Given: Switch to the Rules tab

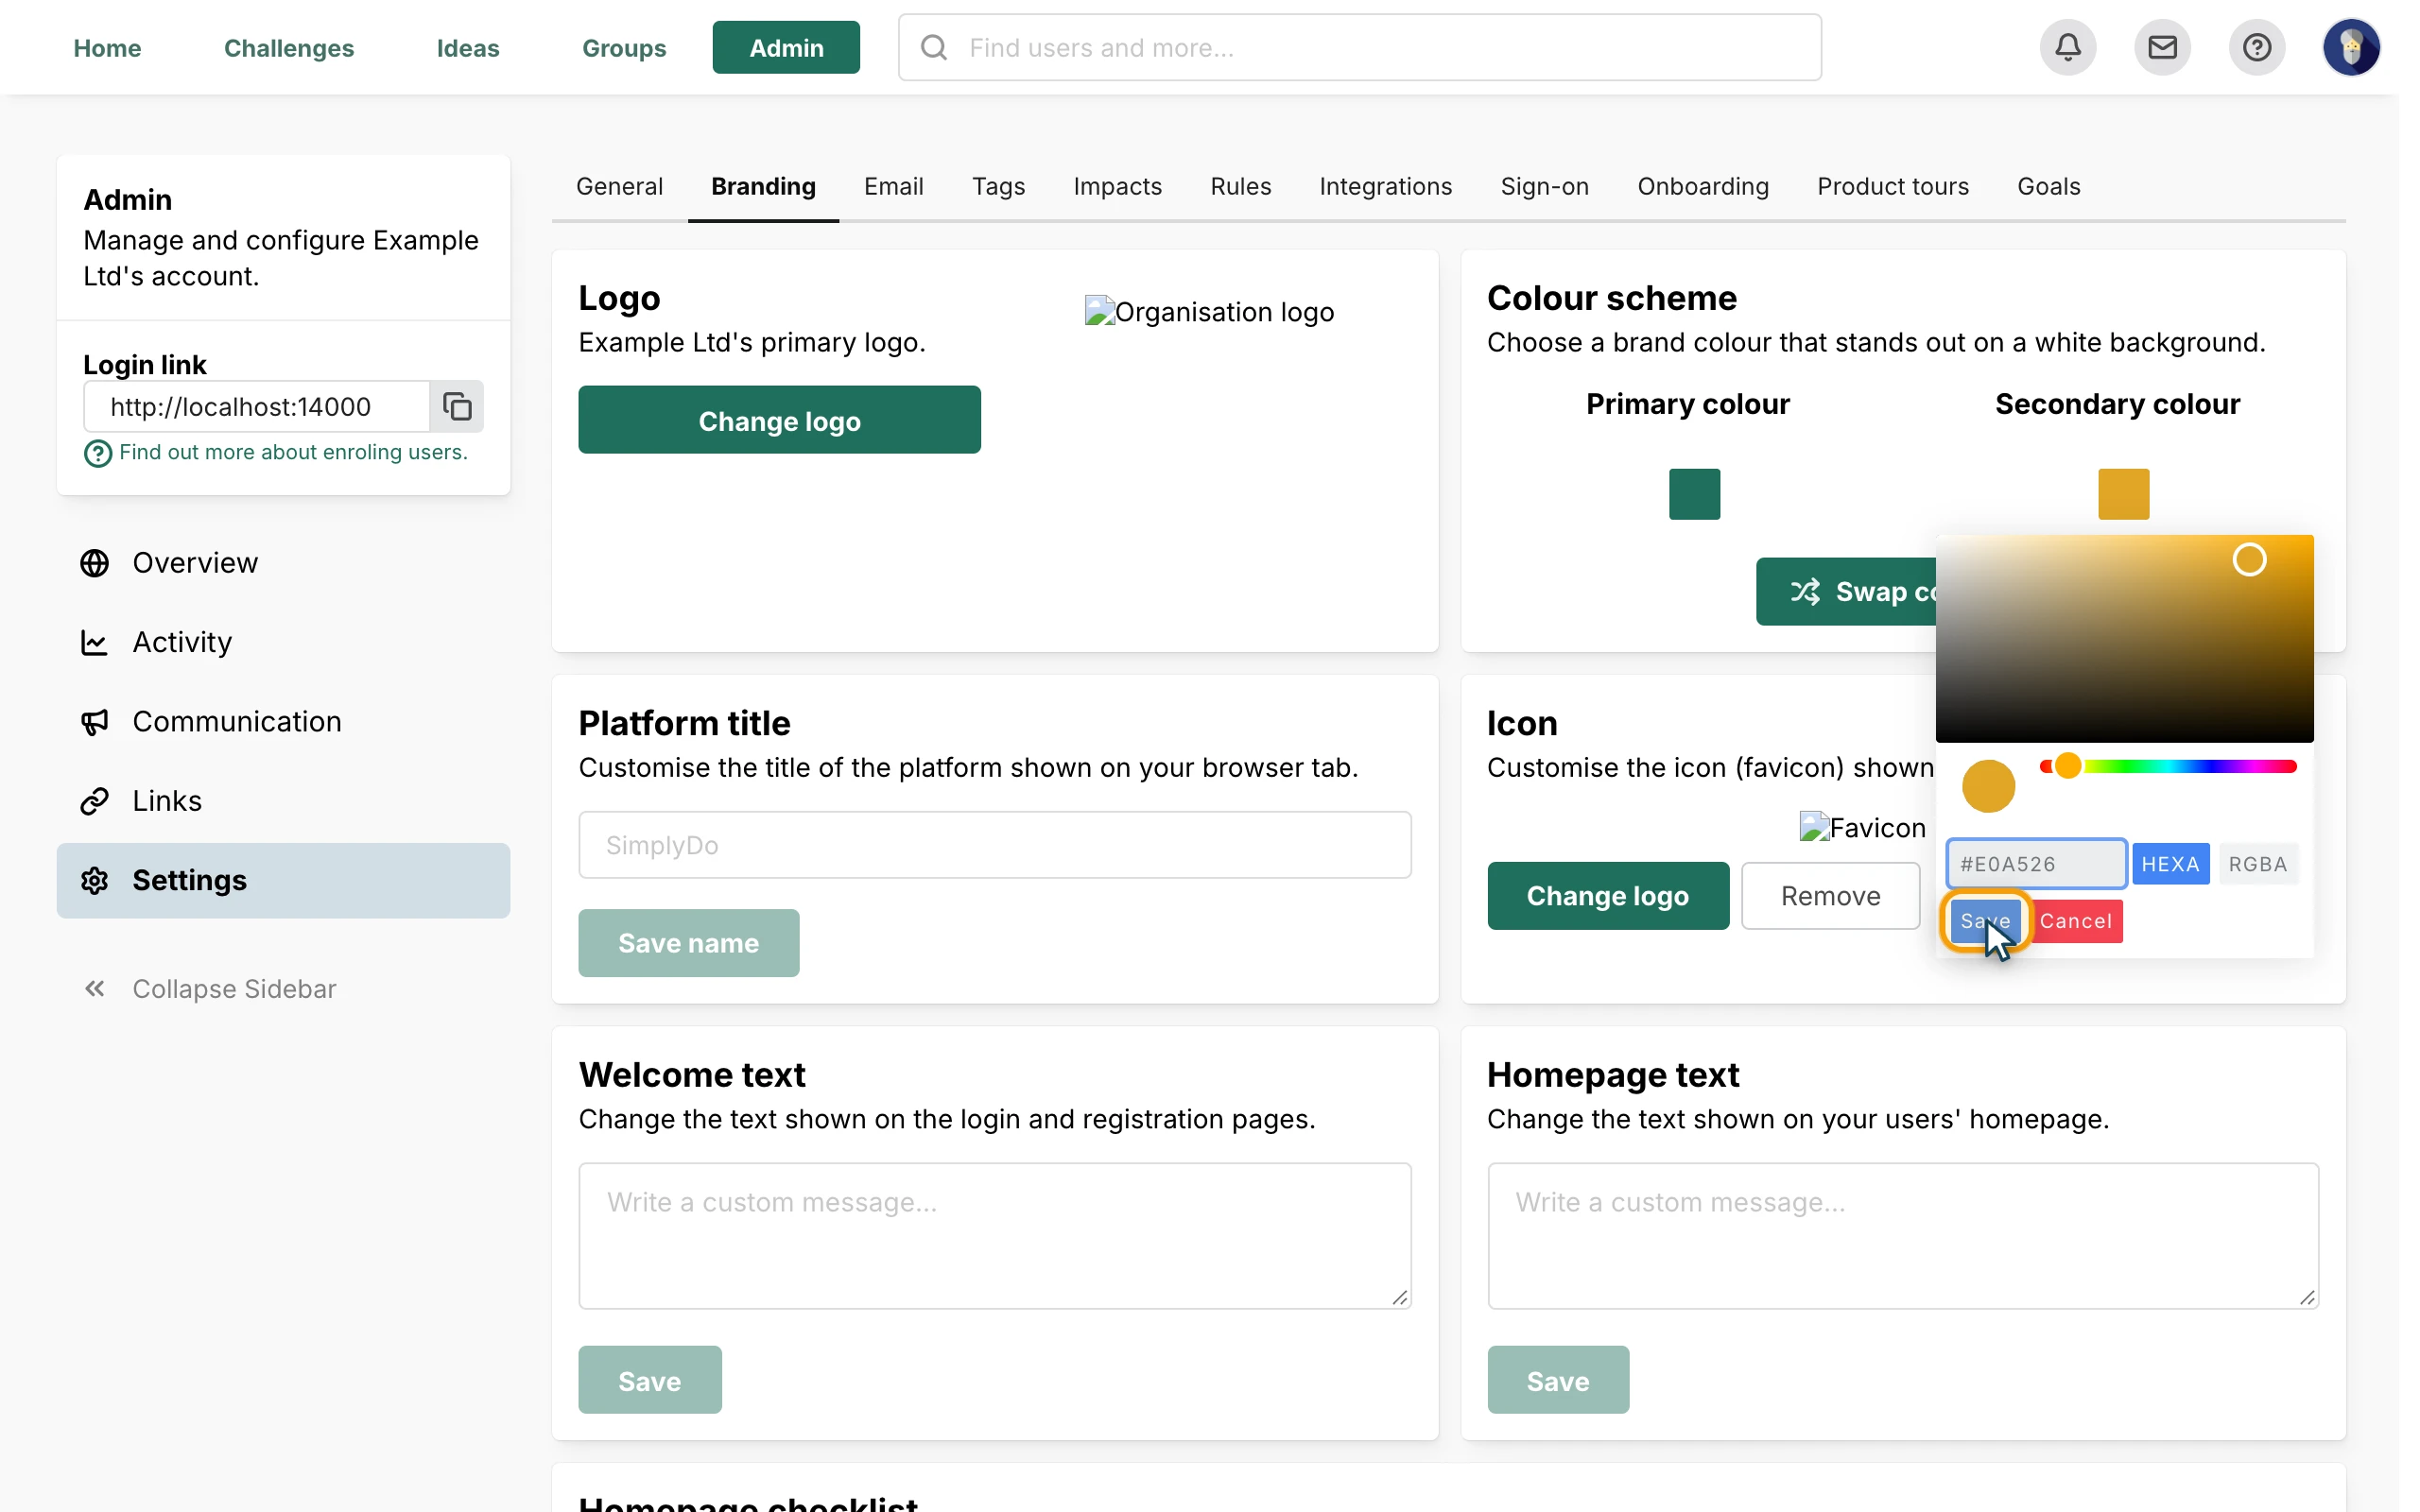Looking at the screenshot, I should [1240, 186].
